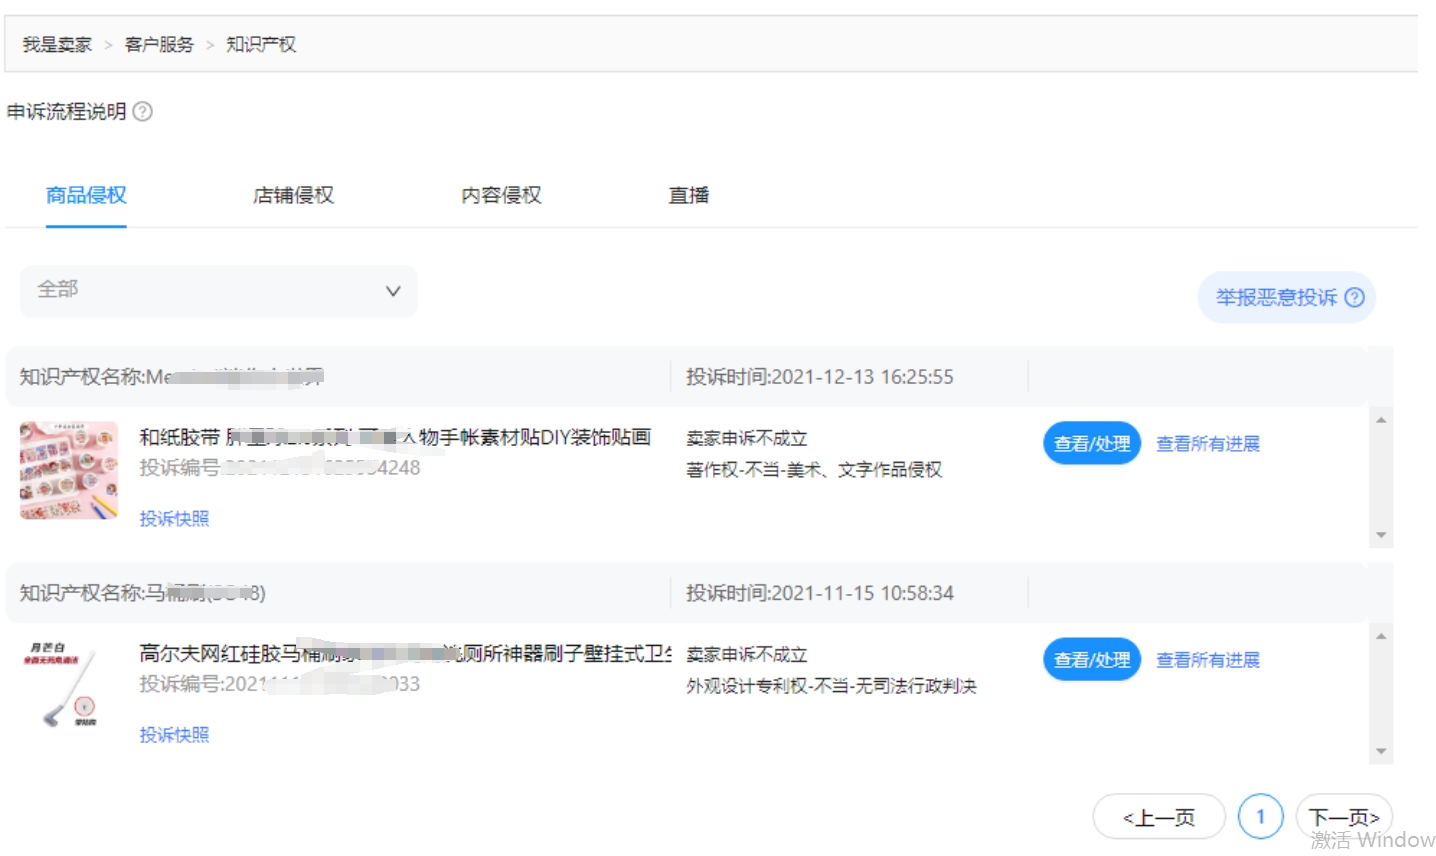This screenshot has height=856, width=1436.
Task: Click 客户服务 in the breadcrumb
Action: pos(159,45)
